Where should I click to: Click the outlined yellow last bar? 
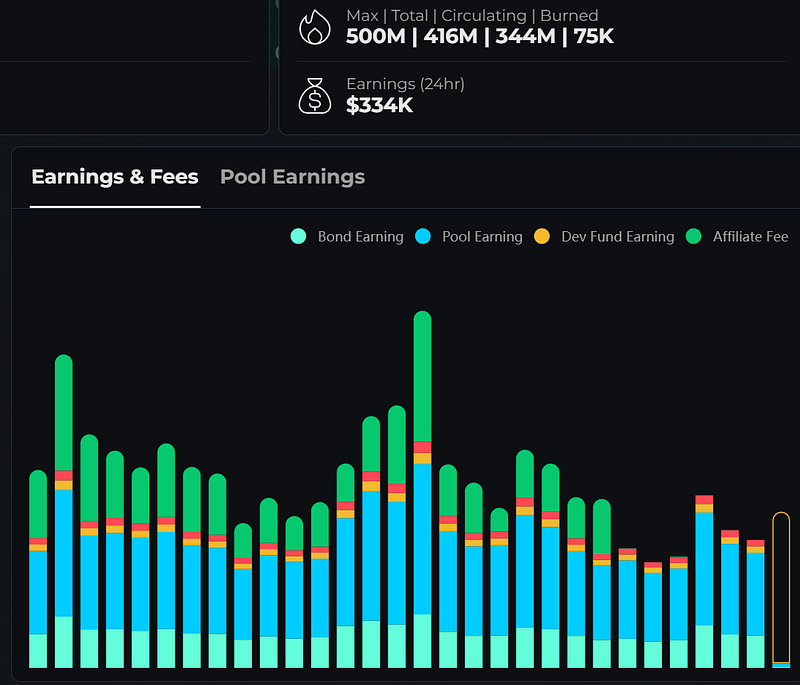(781, 589)
